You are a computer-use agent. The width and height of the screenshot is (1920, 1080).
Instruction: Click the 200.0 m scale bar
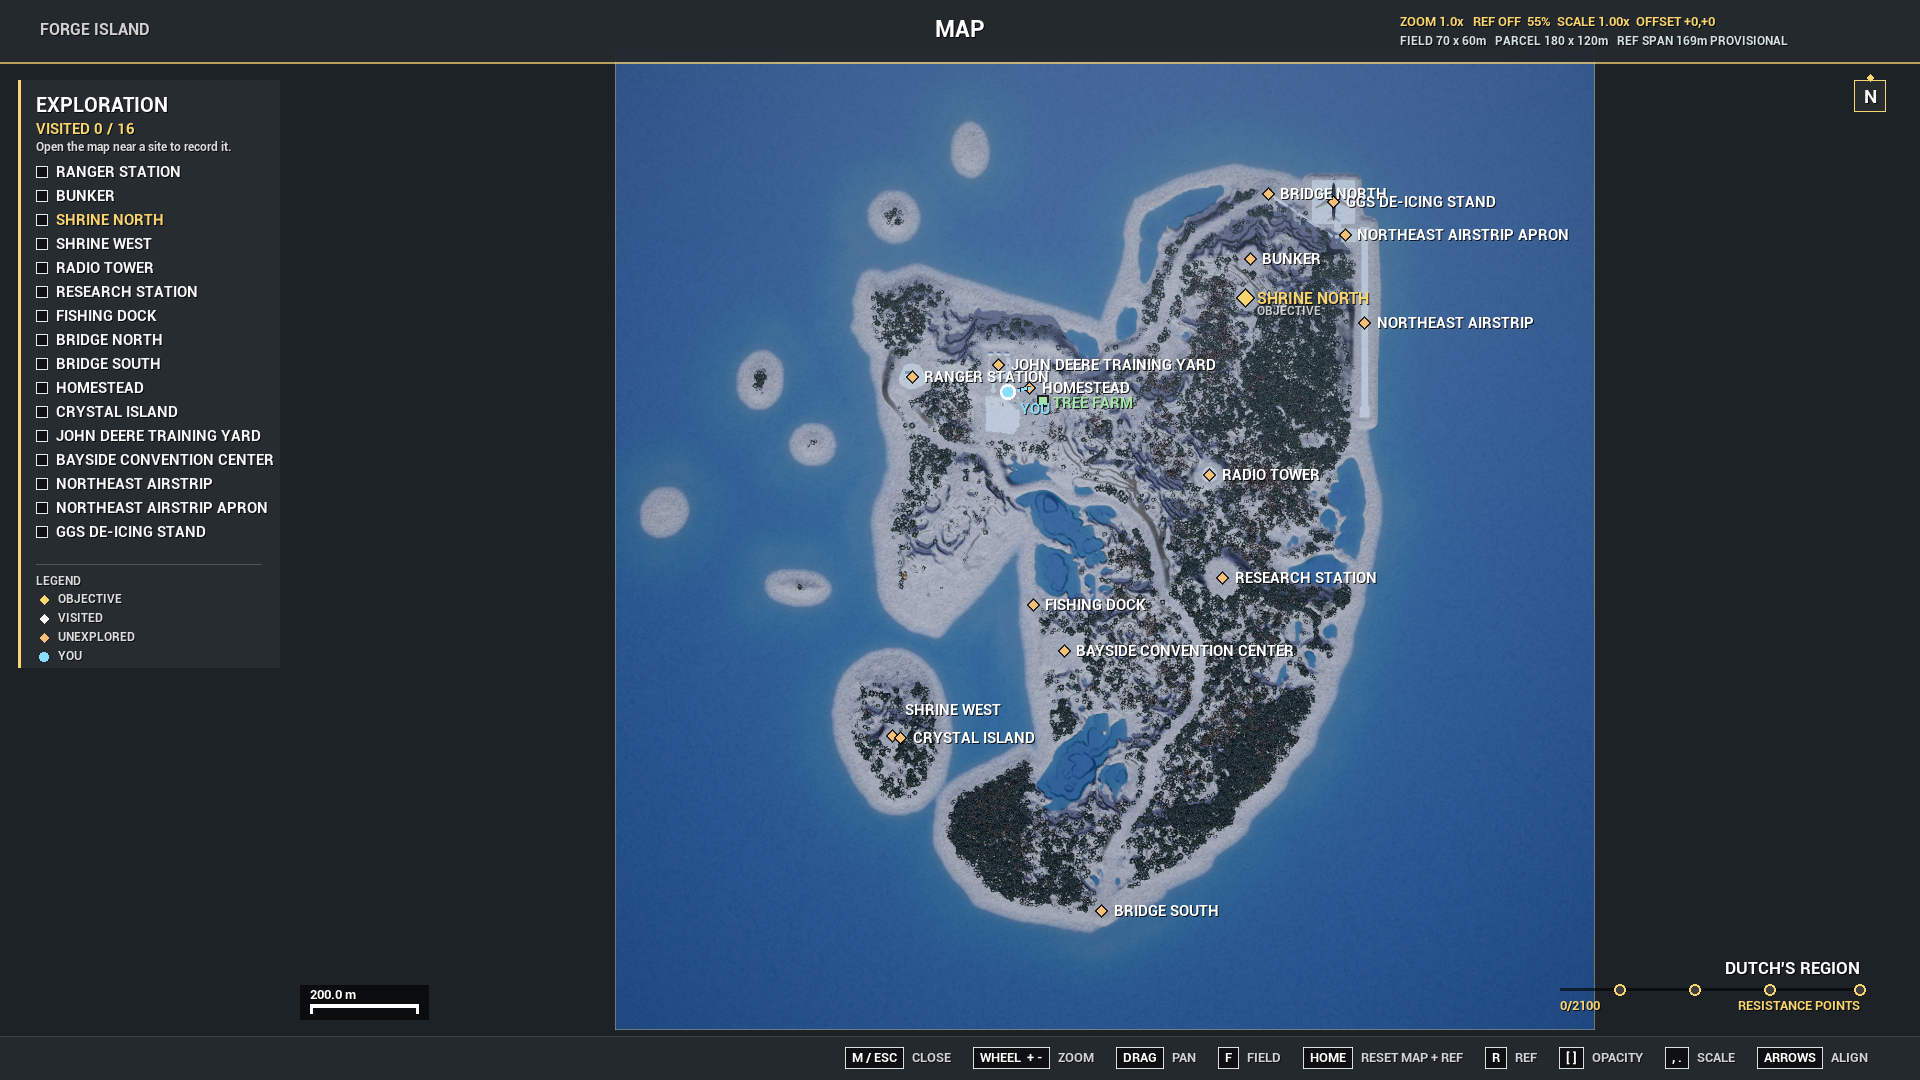pos(364,1002)
